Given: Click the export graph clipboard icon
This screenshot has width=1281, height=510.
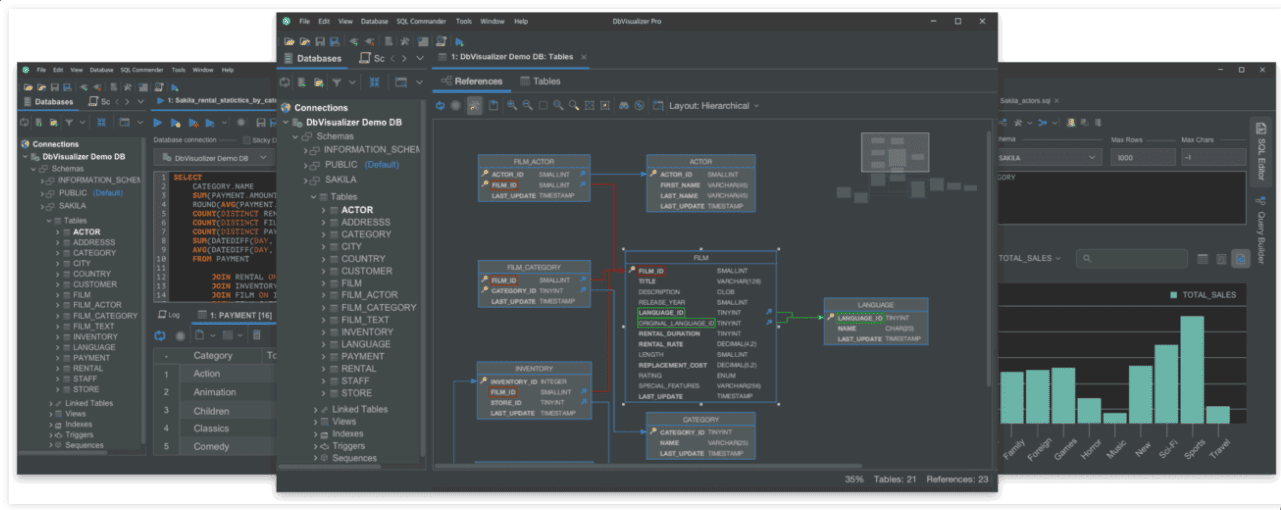Looking at the screenshot, I should 494,105.
